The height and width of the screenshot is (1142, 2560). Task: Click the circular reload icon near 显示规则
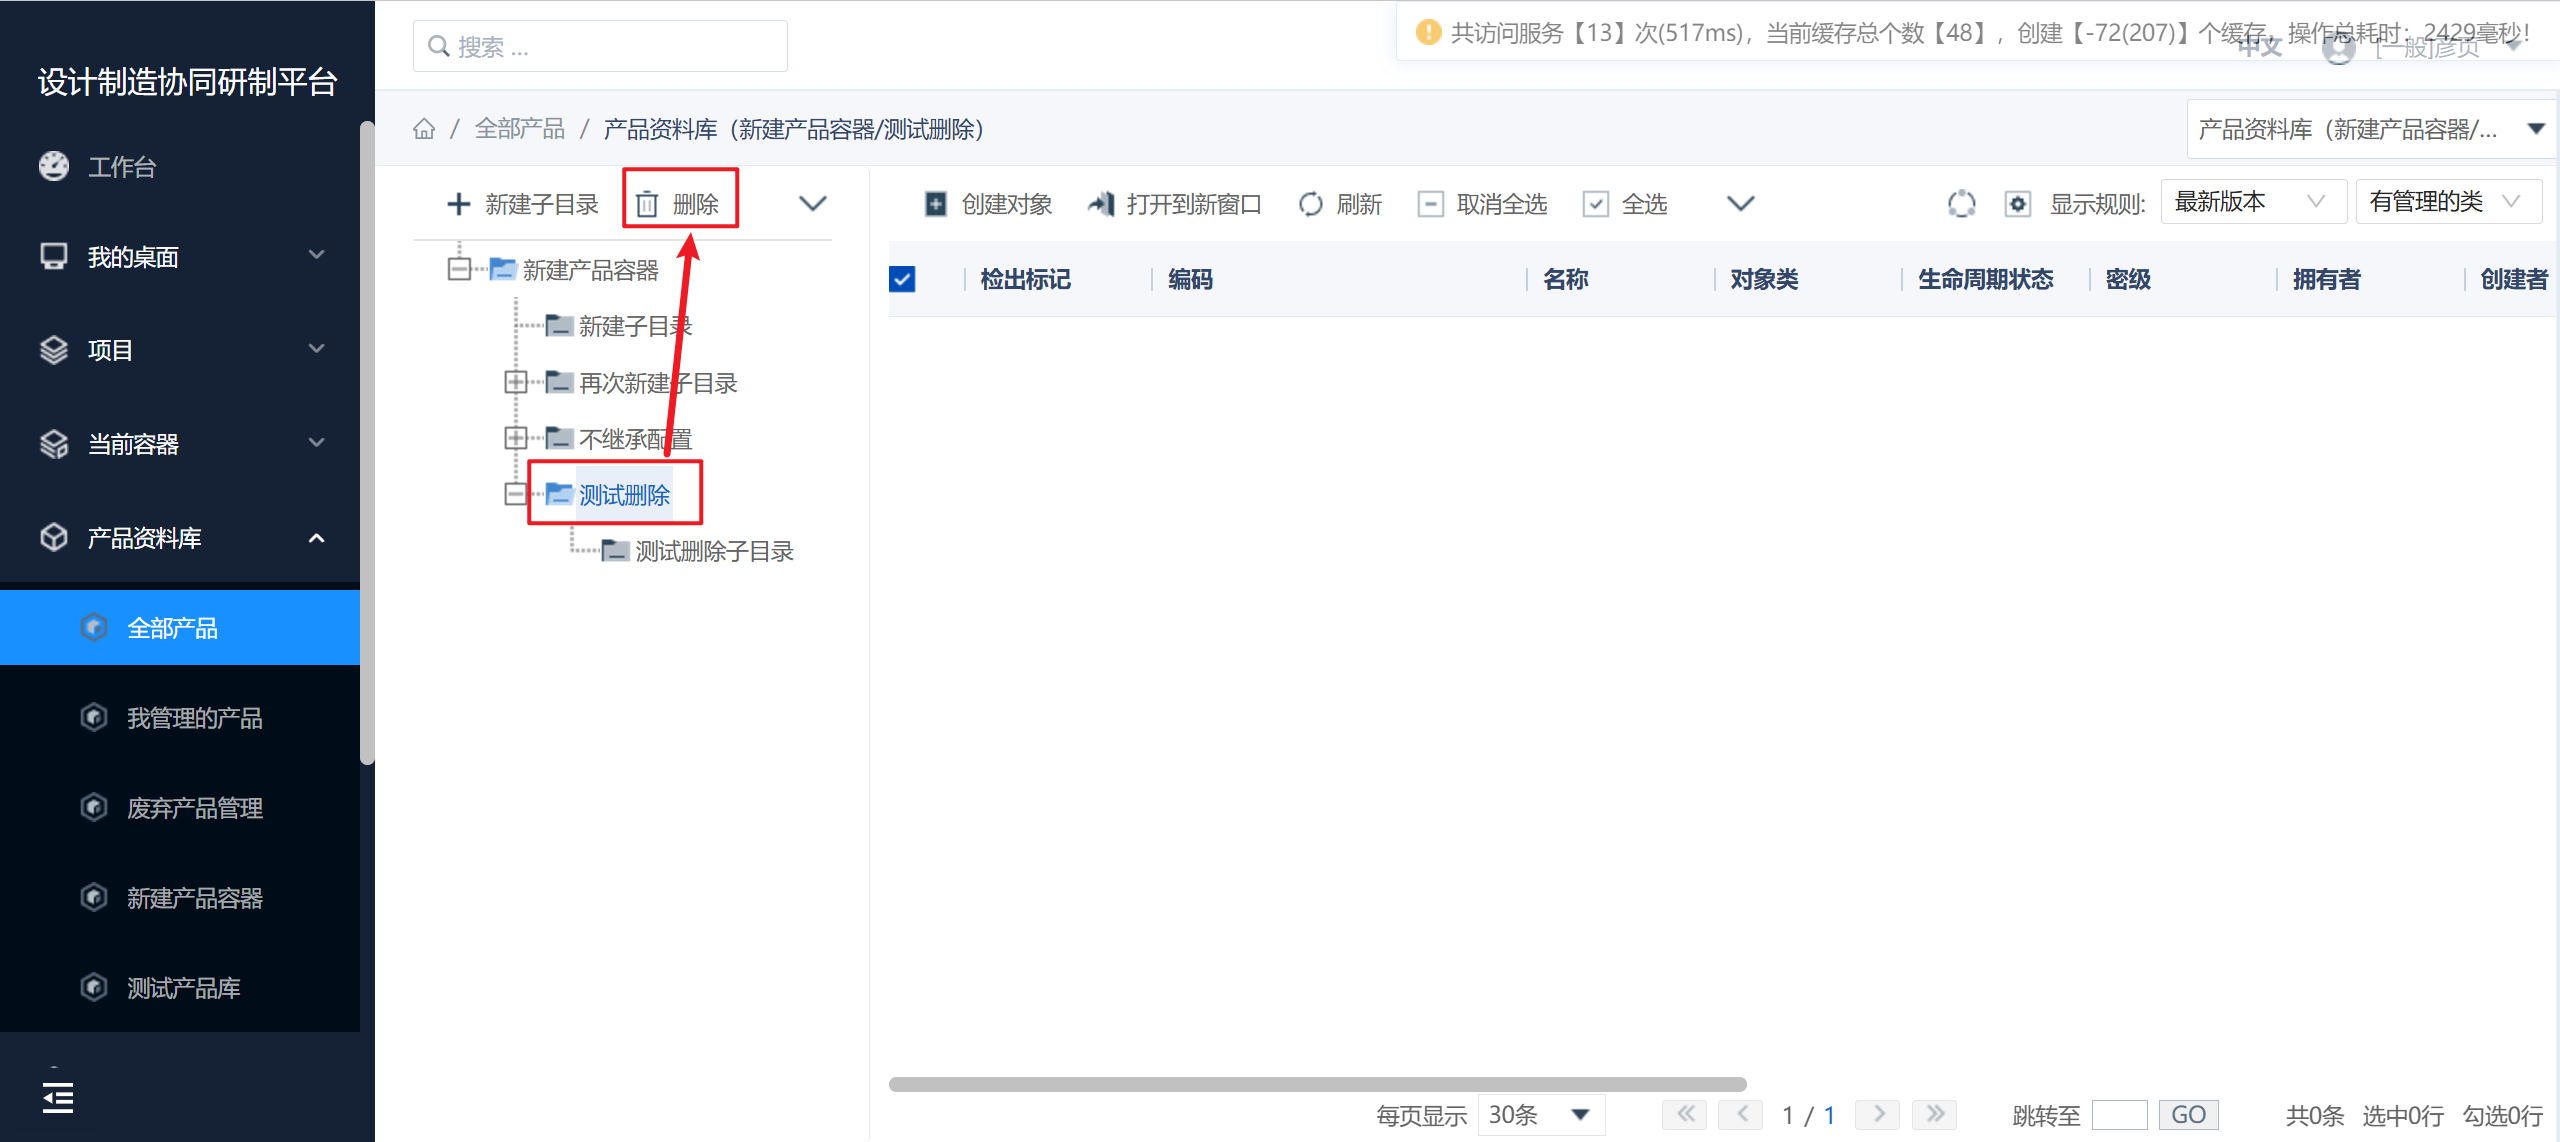click(x=1961, y=204)
